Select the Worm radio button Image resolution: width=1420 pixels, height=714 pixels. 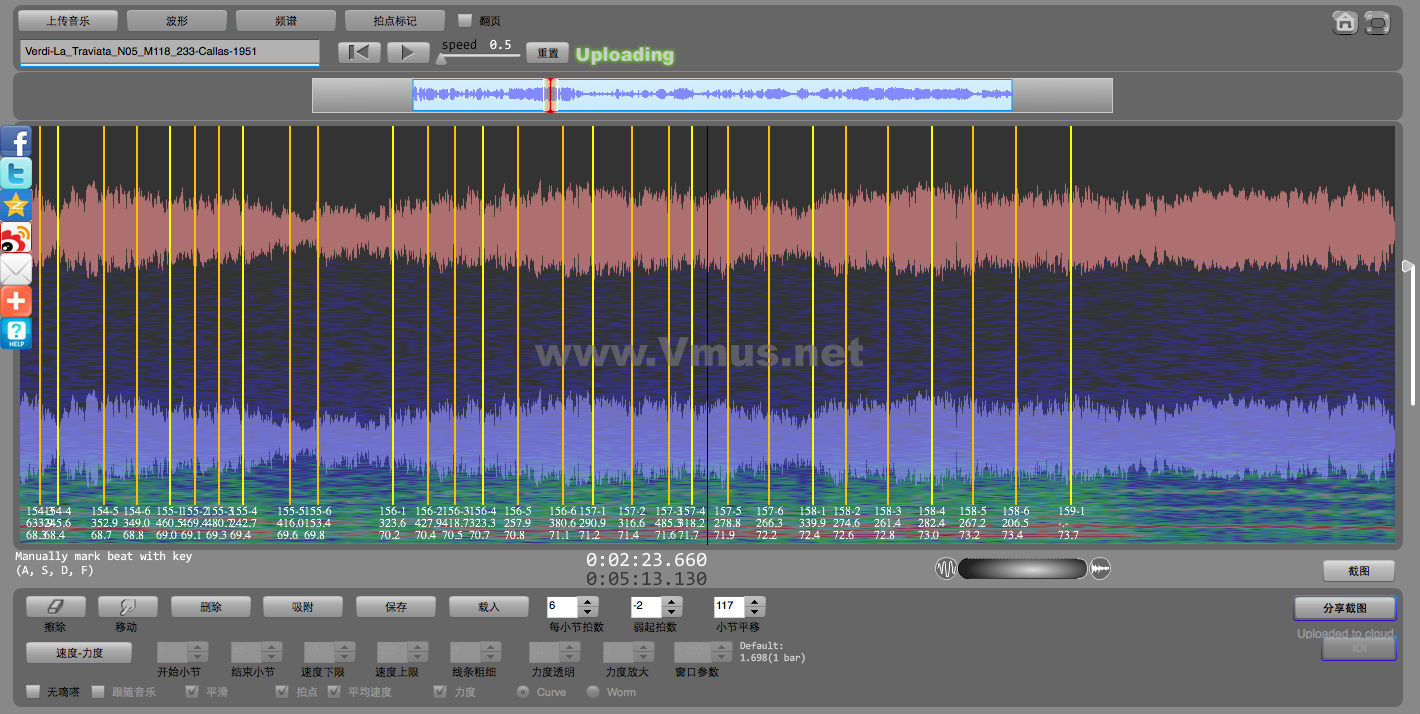click(x=593, y=692)
